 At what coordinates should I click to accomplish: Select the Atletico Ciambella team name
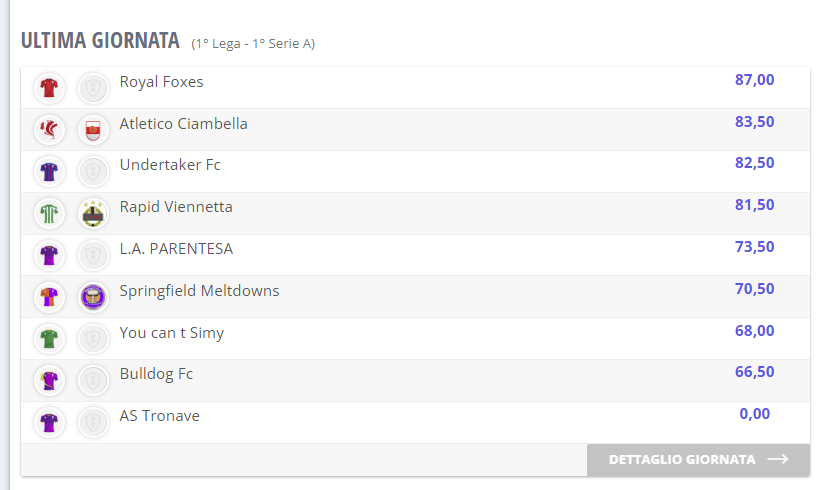[183, 124]
